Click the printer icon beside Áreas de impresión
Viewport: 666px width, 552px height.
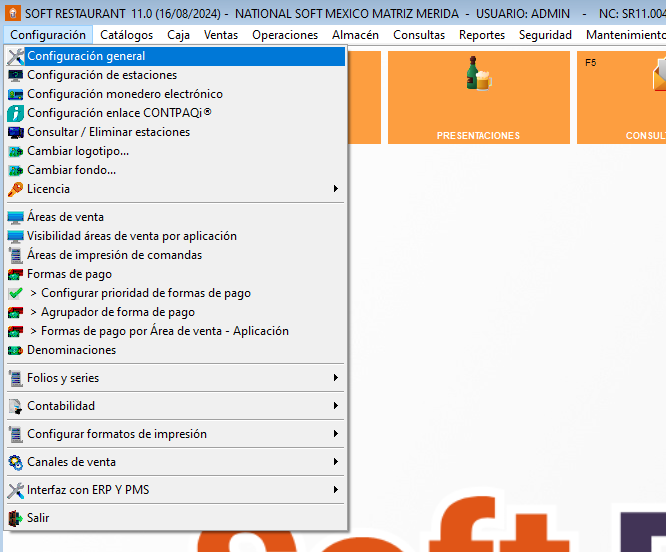coord(16,255)
